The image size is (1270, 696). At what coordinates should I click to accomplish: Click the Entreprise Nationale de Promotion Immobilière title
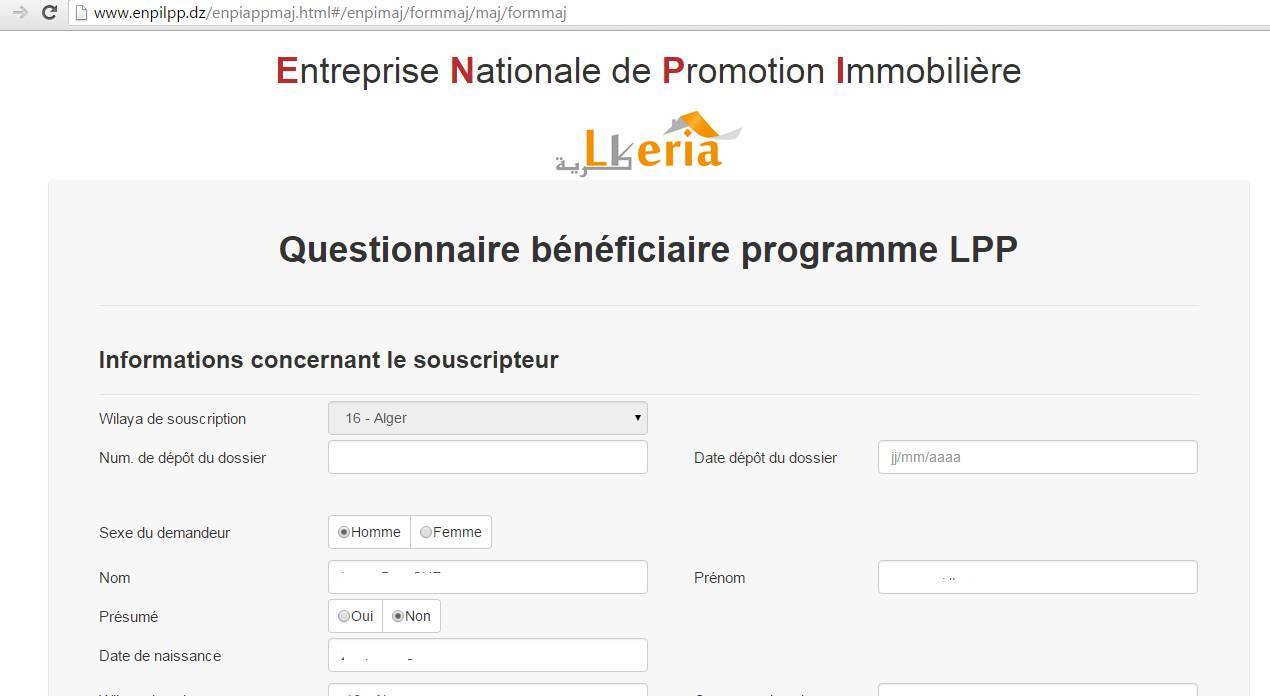click(x=648, y=71)
